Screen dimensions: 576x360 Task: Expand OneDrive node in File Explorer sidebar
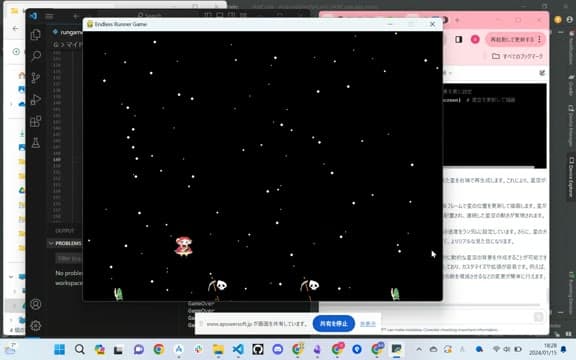11,104
